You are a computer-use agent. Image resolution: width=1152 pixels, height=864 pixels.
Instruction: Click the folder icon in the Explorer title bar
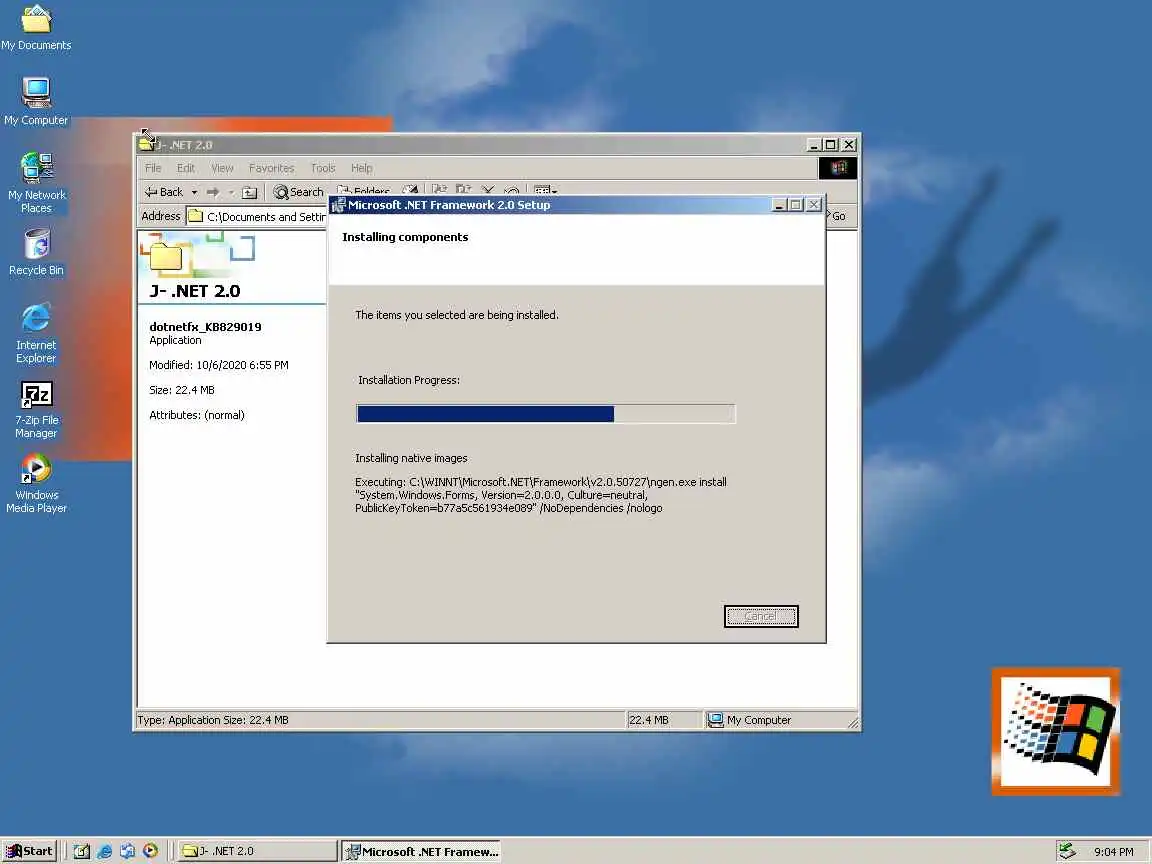(x=147, y=143)
